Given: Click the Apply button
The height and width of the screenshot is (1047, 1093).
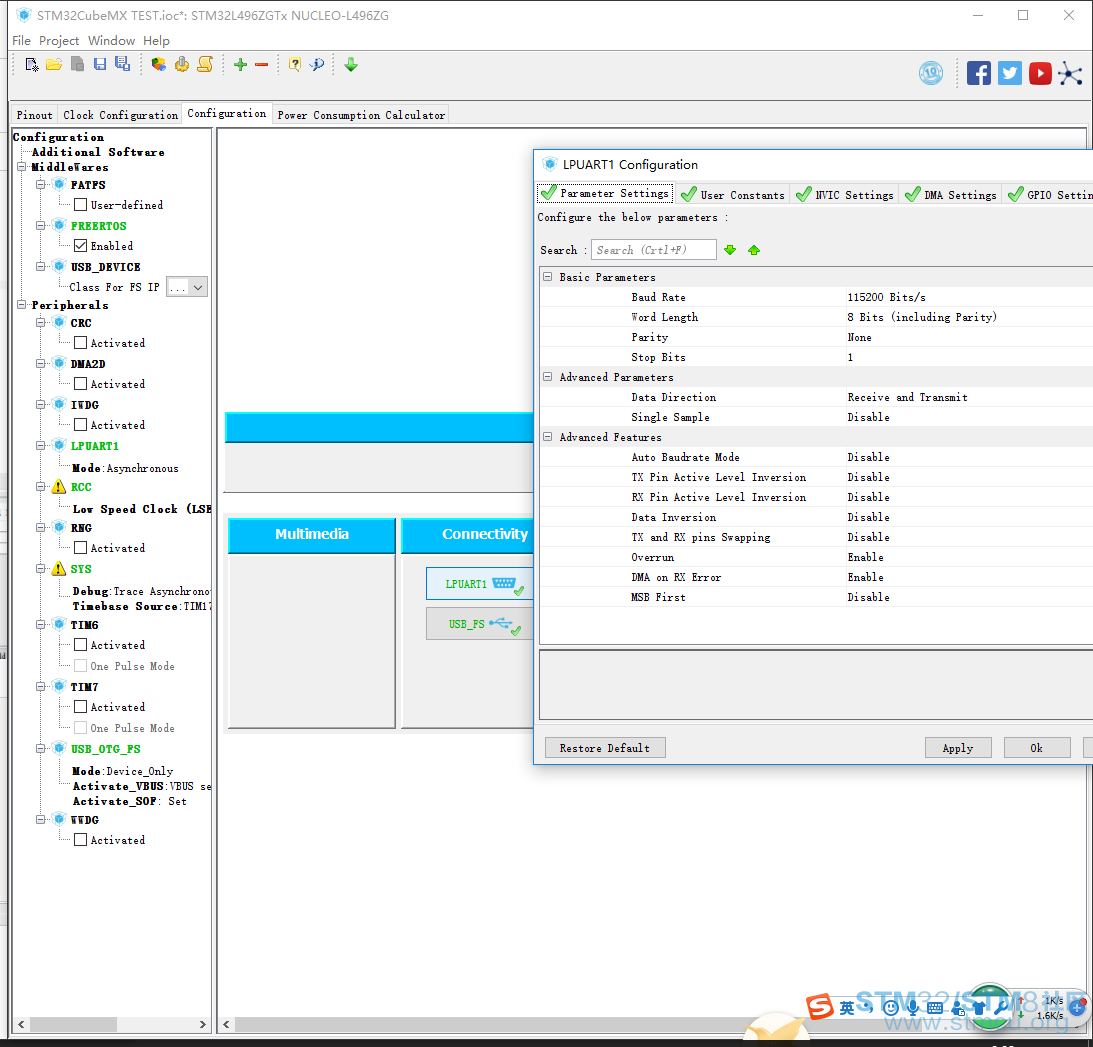Looking at the screenshot, I should (x=958, y=748).
